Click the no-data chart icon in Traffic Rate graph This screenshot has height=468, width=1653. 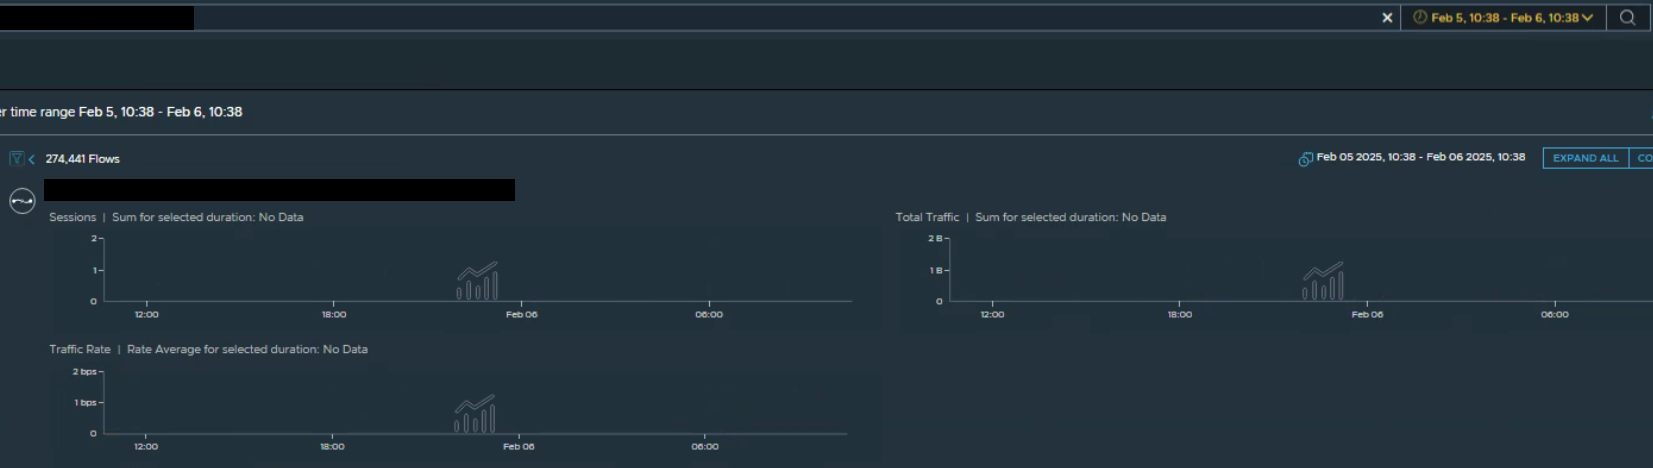[x=475, y=414]
